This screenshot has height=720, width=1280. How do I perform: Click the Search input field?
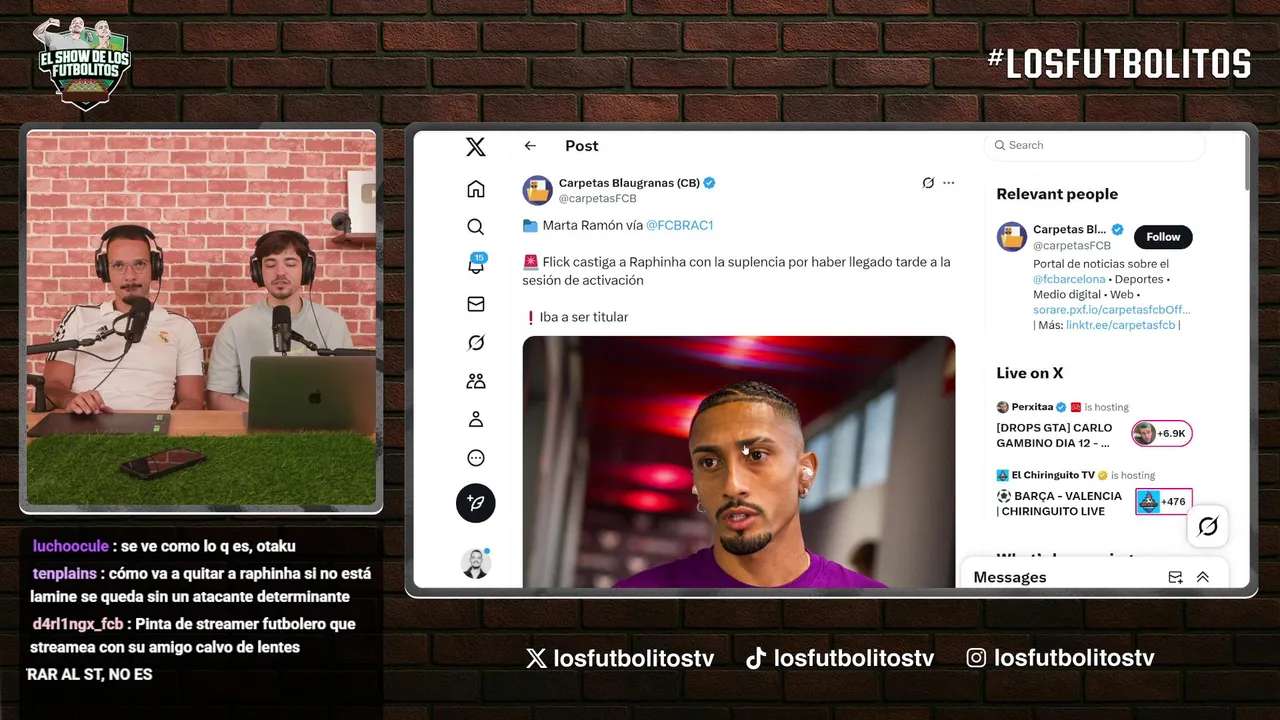1095,145
